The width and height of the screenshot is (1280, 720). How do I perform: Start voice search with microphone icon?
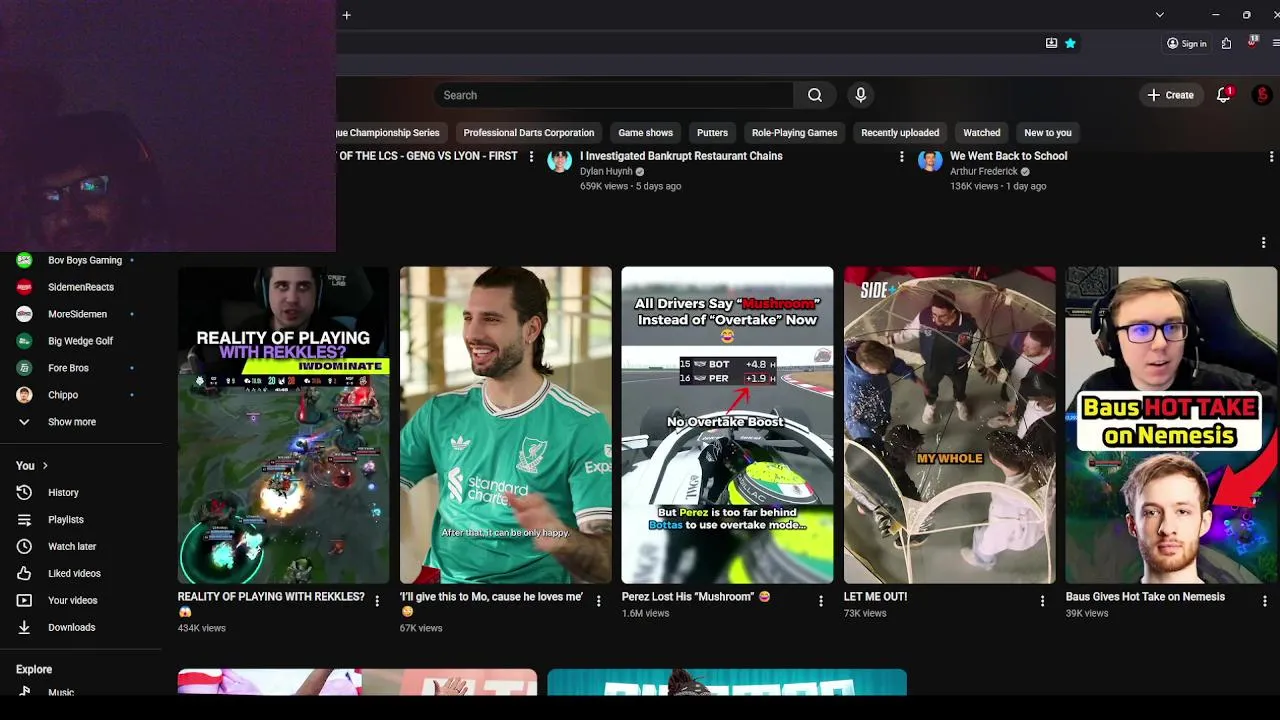pos(860,95)
